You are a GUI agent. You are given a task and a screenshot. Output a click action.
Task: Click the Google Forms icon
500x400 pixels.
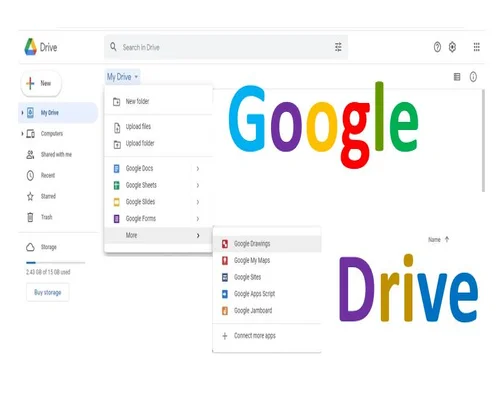[x=116, y=219]
